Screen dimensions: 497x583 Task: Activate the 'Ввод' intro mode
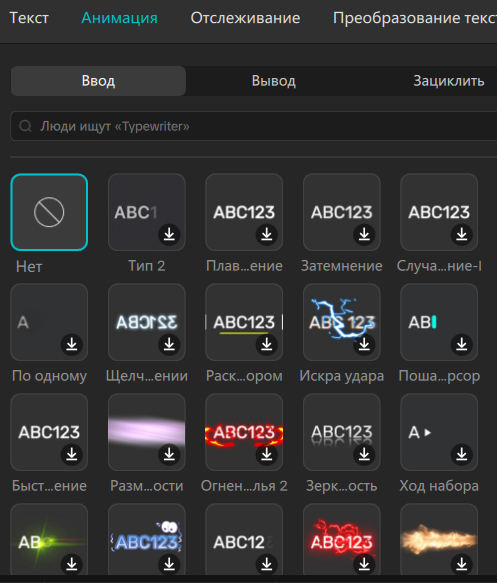(98, 81)
